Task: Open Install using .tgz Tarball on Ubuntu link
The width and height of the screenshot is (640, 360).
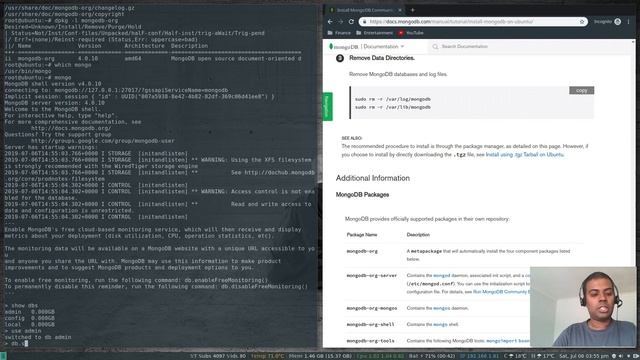Action: [524, 155]
